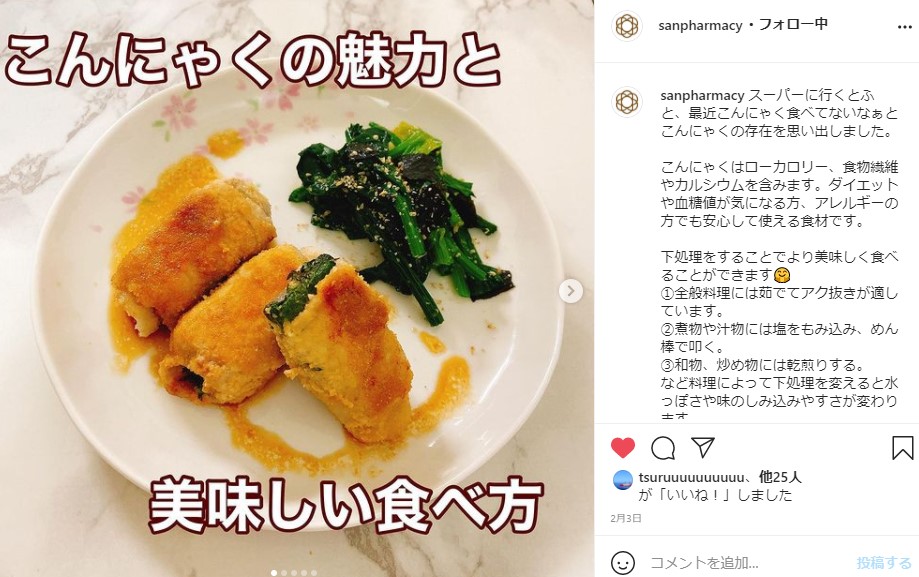The height and width of the screenshot is (577, 919).
Task: Click the sanpharmacy avatar in header
Action: pos(627,26)
